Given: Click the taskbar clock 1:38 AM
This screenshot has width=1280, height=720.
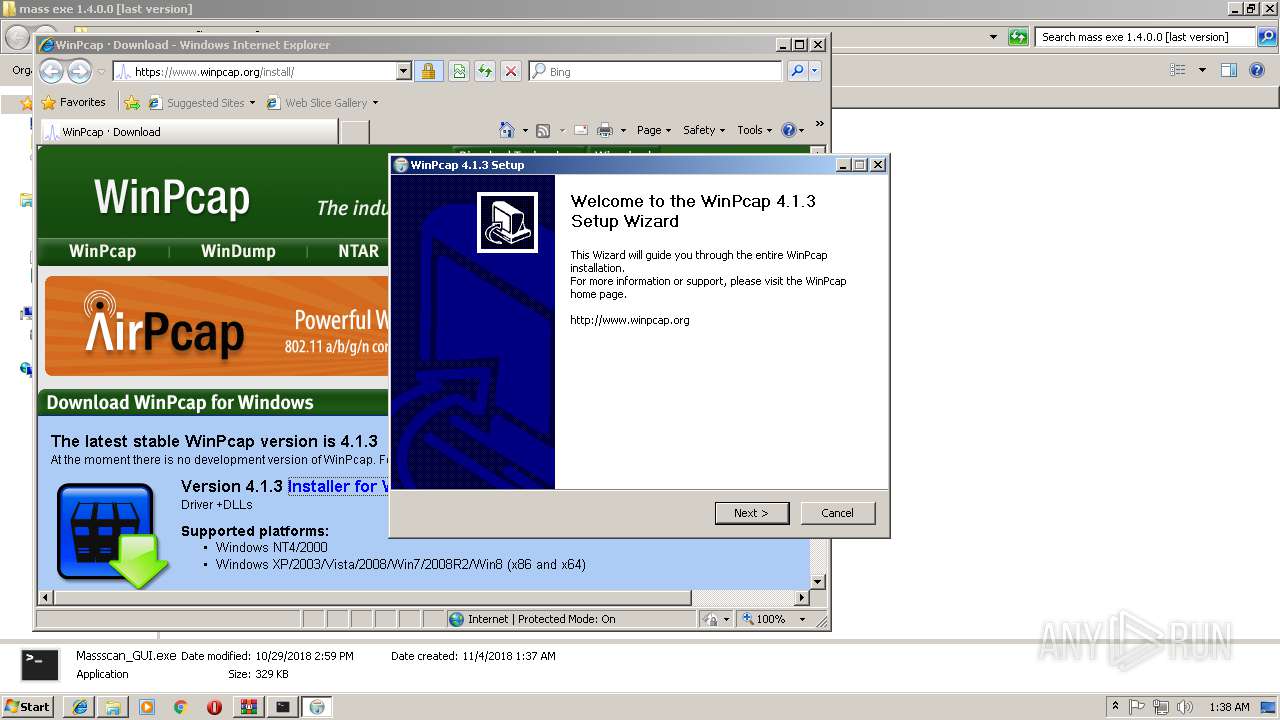Looking at the screenshot, I should pyautogui.click(x=1229, y=706).
